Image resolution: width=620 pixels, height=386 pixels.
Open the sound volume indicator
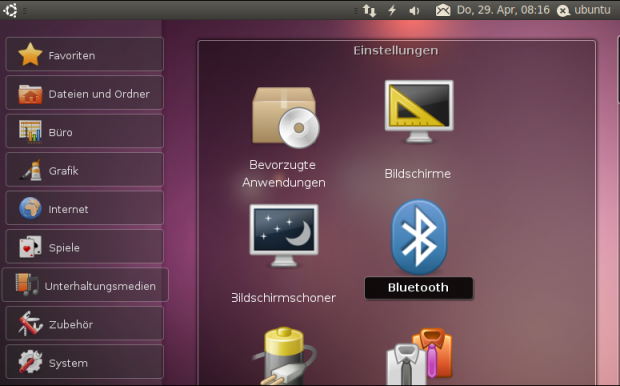[414, 10]
